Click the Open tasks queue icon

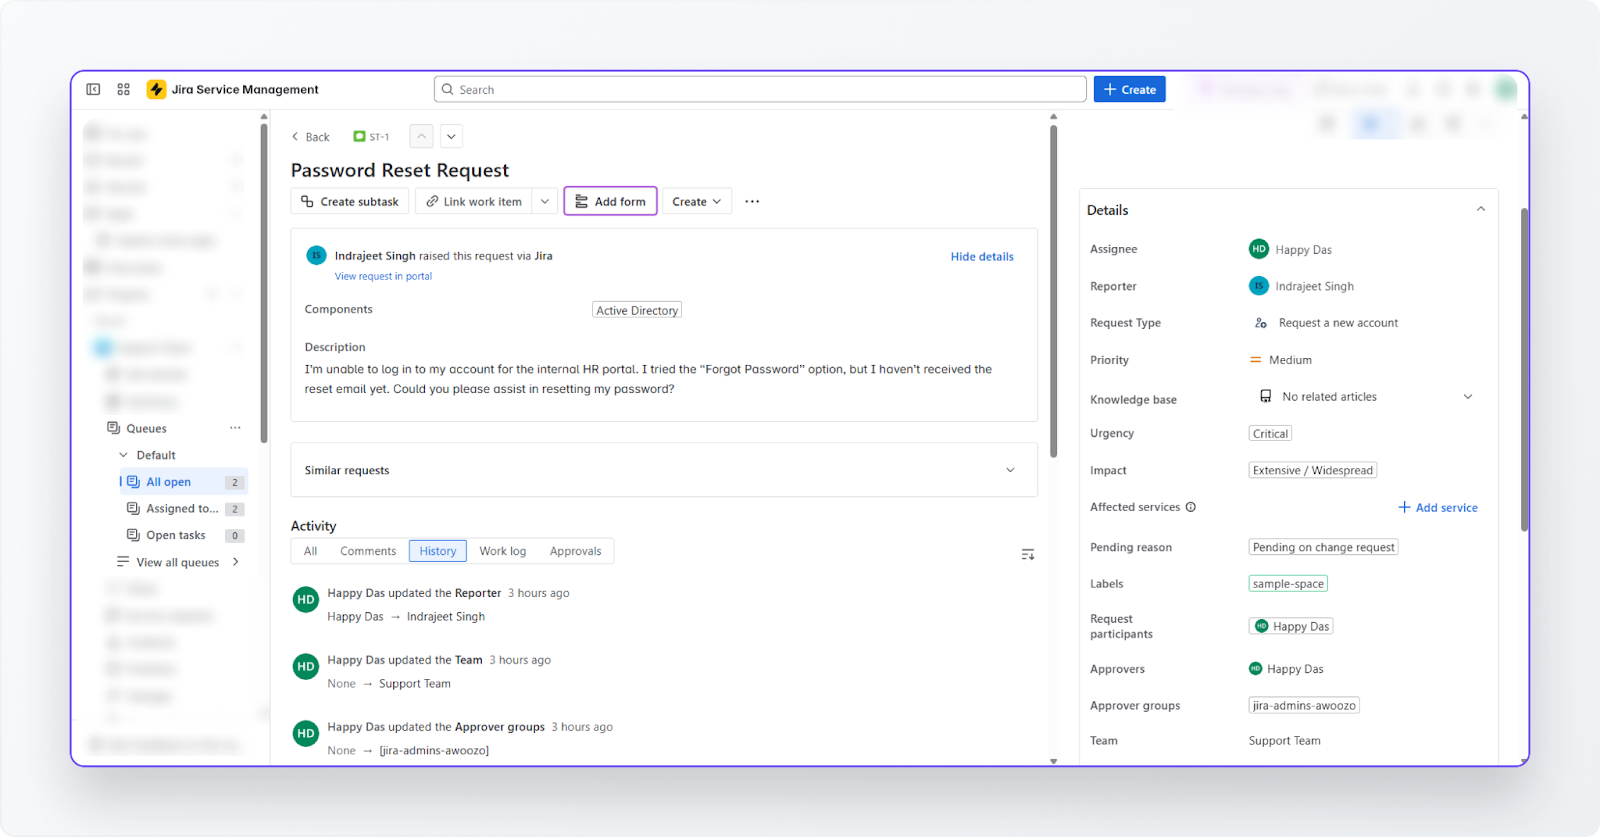133,535
